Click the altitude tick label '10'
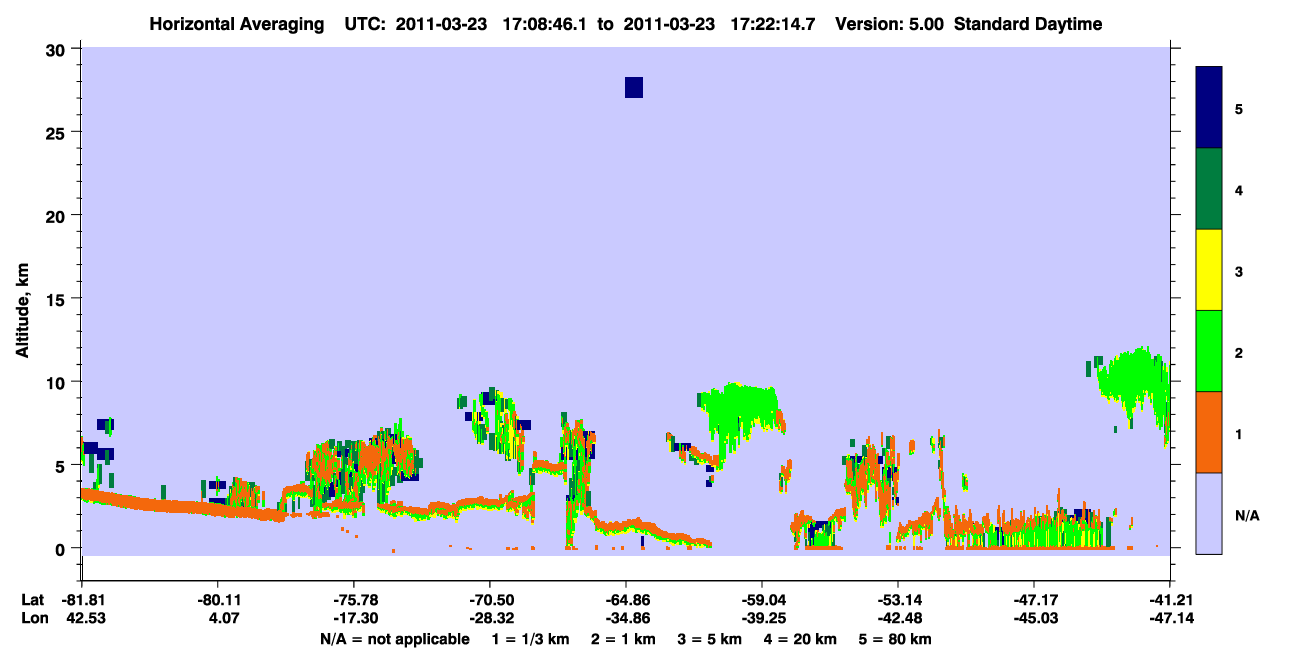The image size is (1300, 667). (57, 382)
